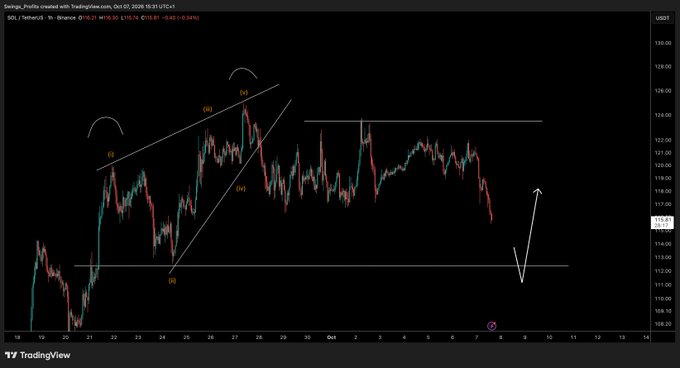
Task: Select the wave label (i)
Action: (x=111, y=154)
